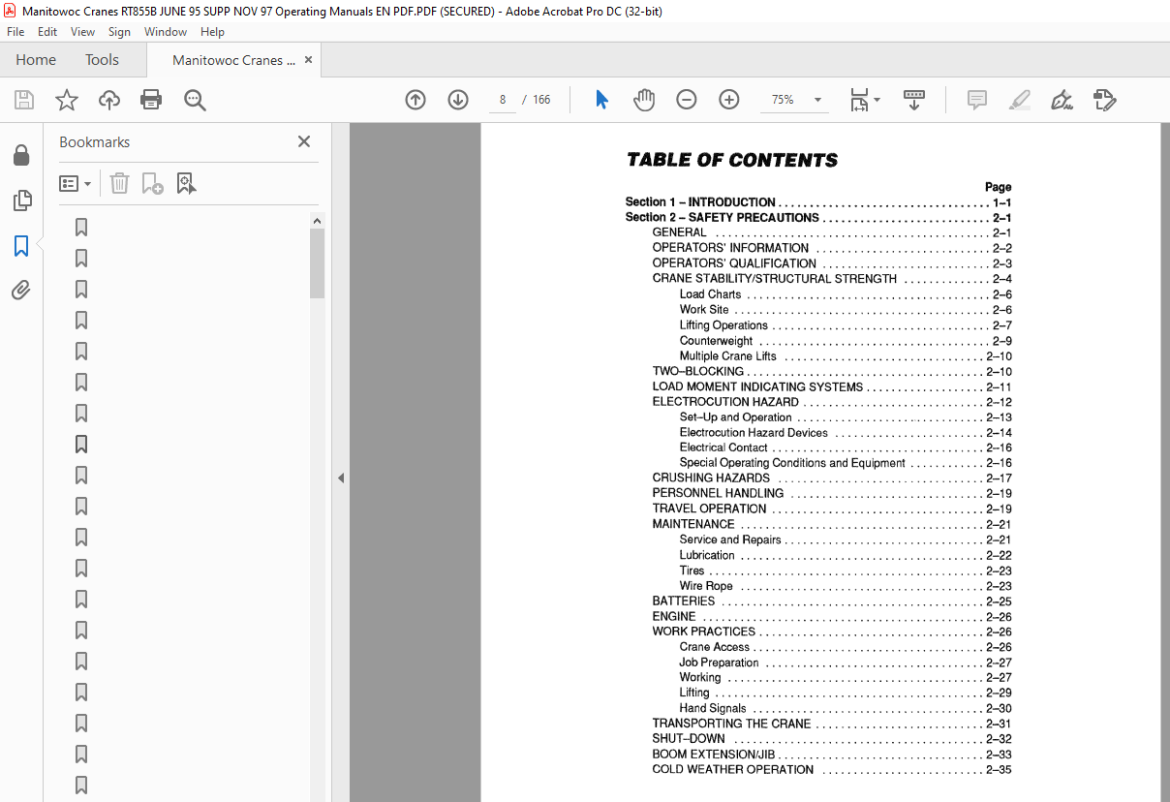Toggle the Bookmarks panel icon
Viewport: 1170px width, 802px height.
pos(21,245)
